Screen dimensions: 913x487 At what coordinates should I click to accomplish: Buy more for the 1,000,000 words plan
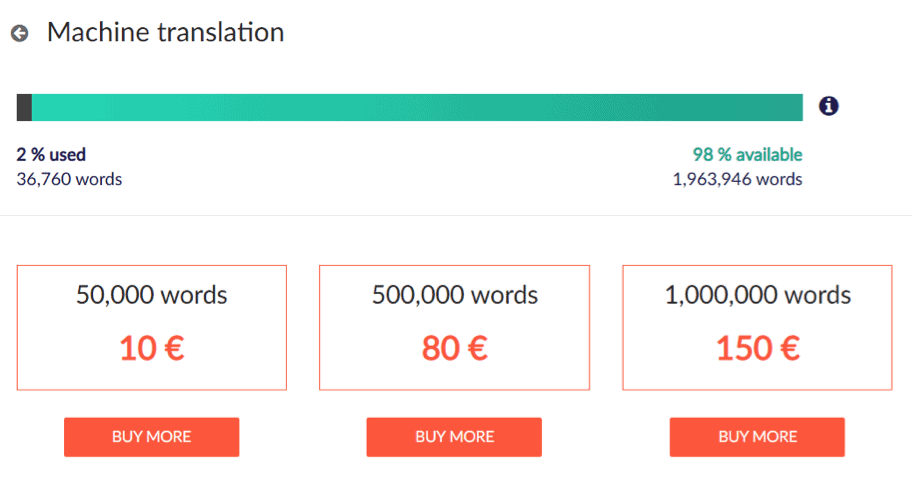click(x=757, y=437)
